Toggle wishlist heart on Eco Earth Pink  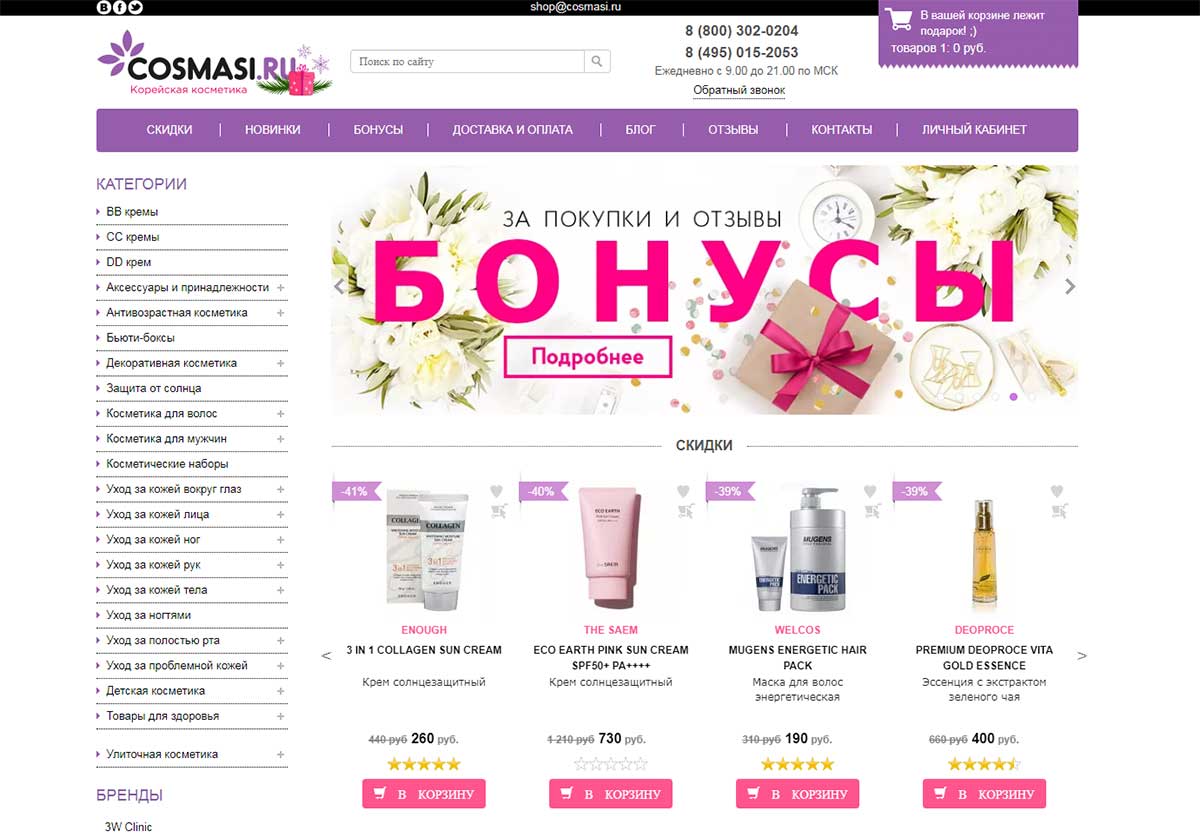[684, 491]
